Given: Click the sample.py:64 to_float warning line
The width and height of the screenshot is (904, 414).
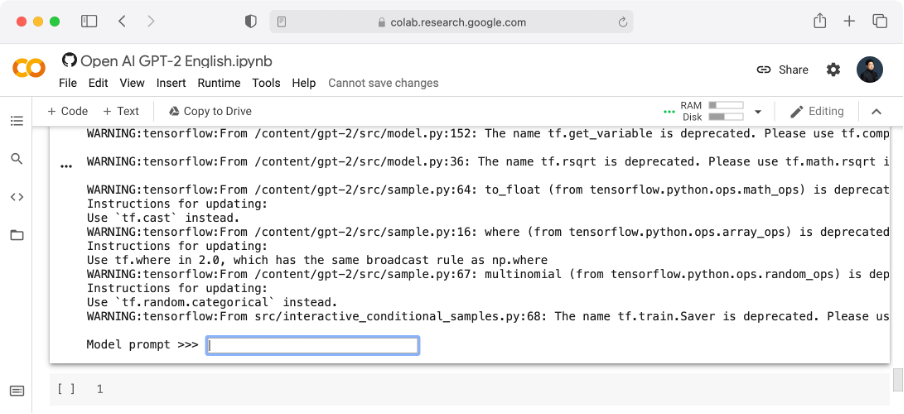Looking at the screenshot, I should coord(488,190).
